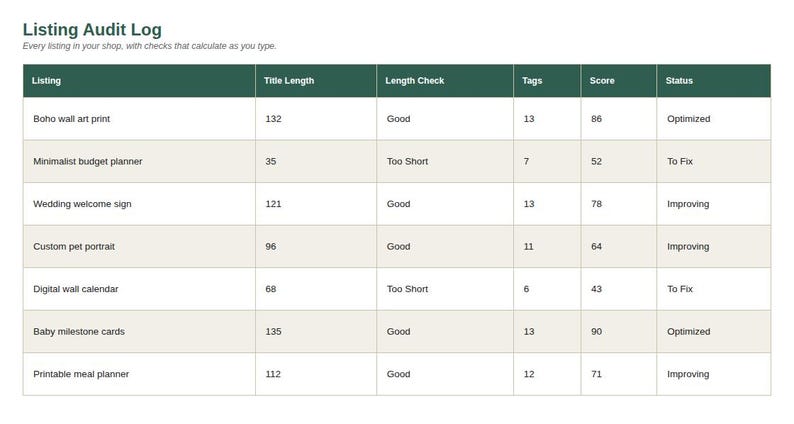Click tags value 11
The height and width of the screenshot is (424, 794).
pyautogui.click(x=529, y=247)
